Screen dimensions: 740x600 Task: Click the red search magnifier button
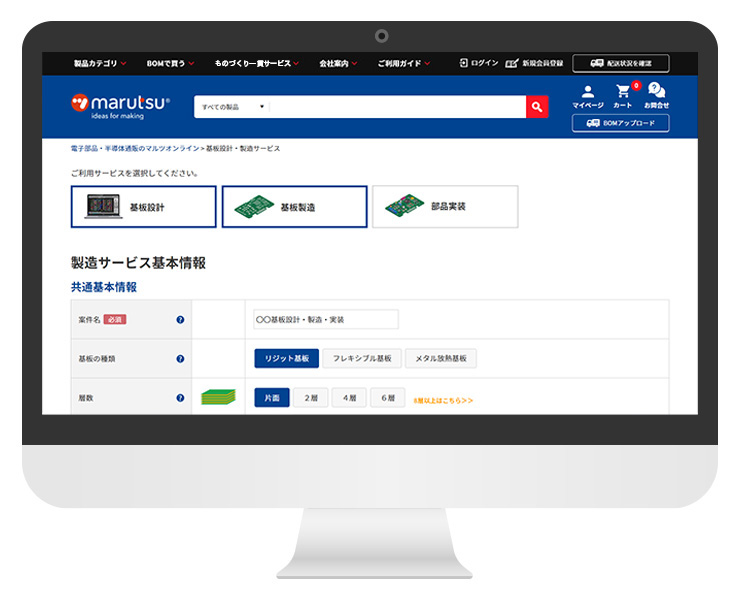(537, 107)
